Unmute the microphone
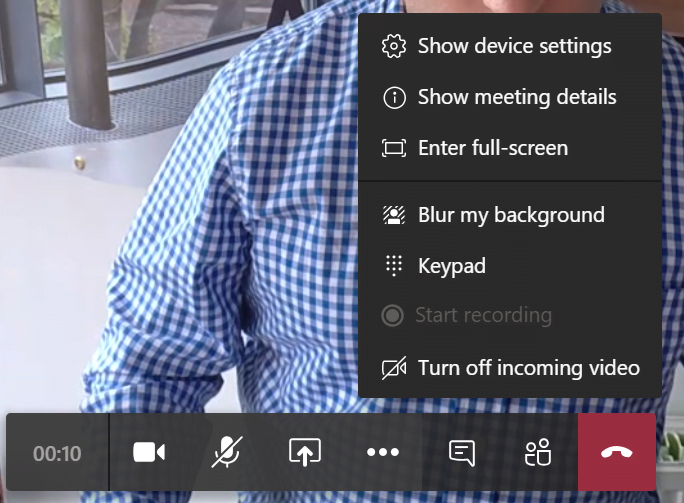 [227, 452]
